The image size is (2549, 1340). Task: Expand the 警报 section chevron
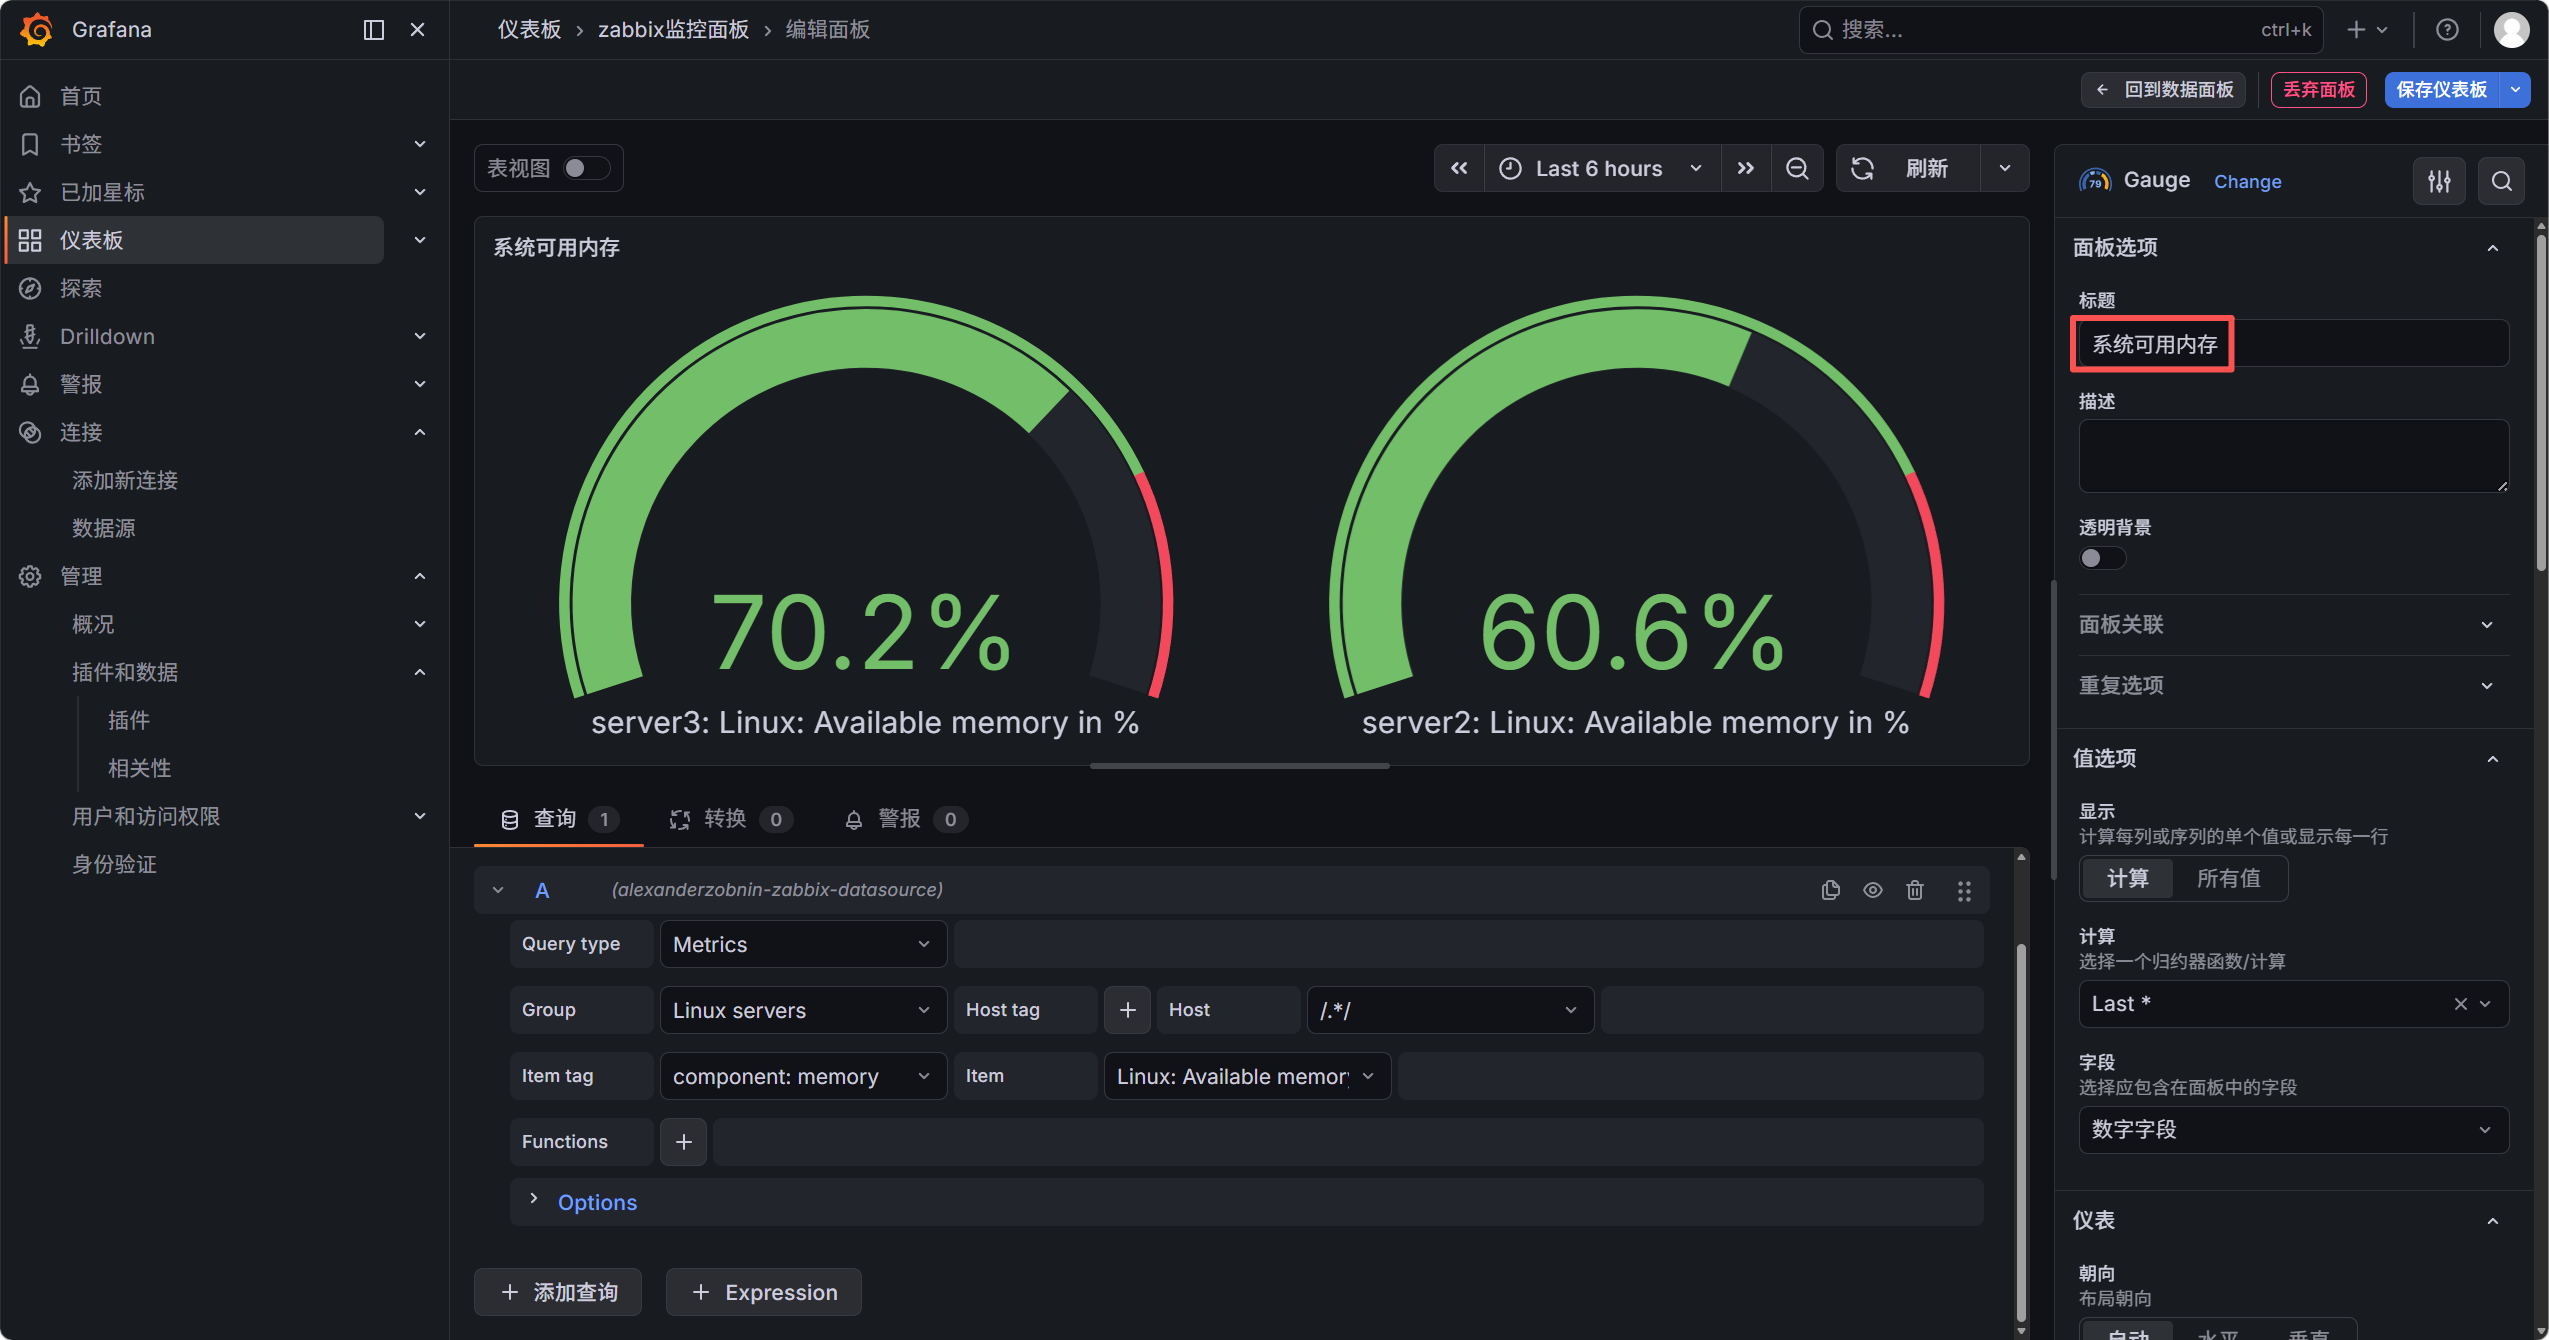(x=420, y=384)
